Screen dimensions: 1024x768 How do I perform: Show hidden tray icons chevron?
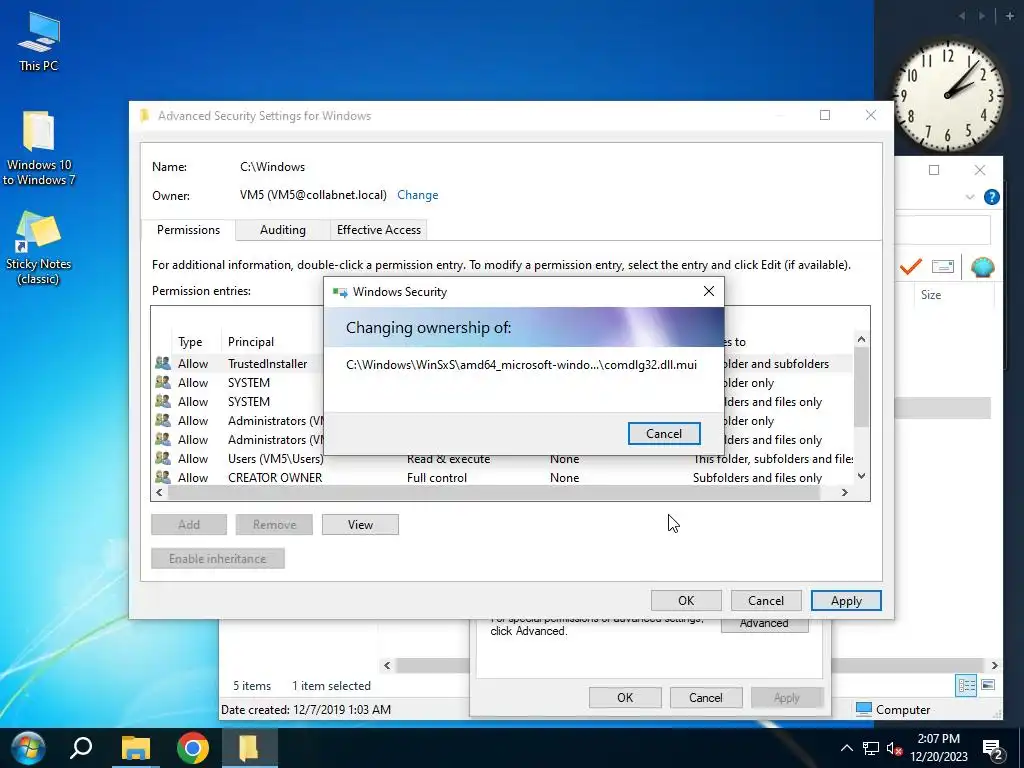click(x=846, y=748)
